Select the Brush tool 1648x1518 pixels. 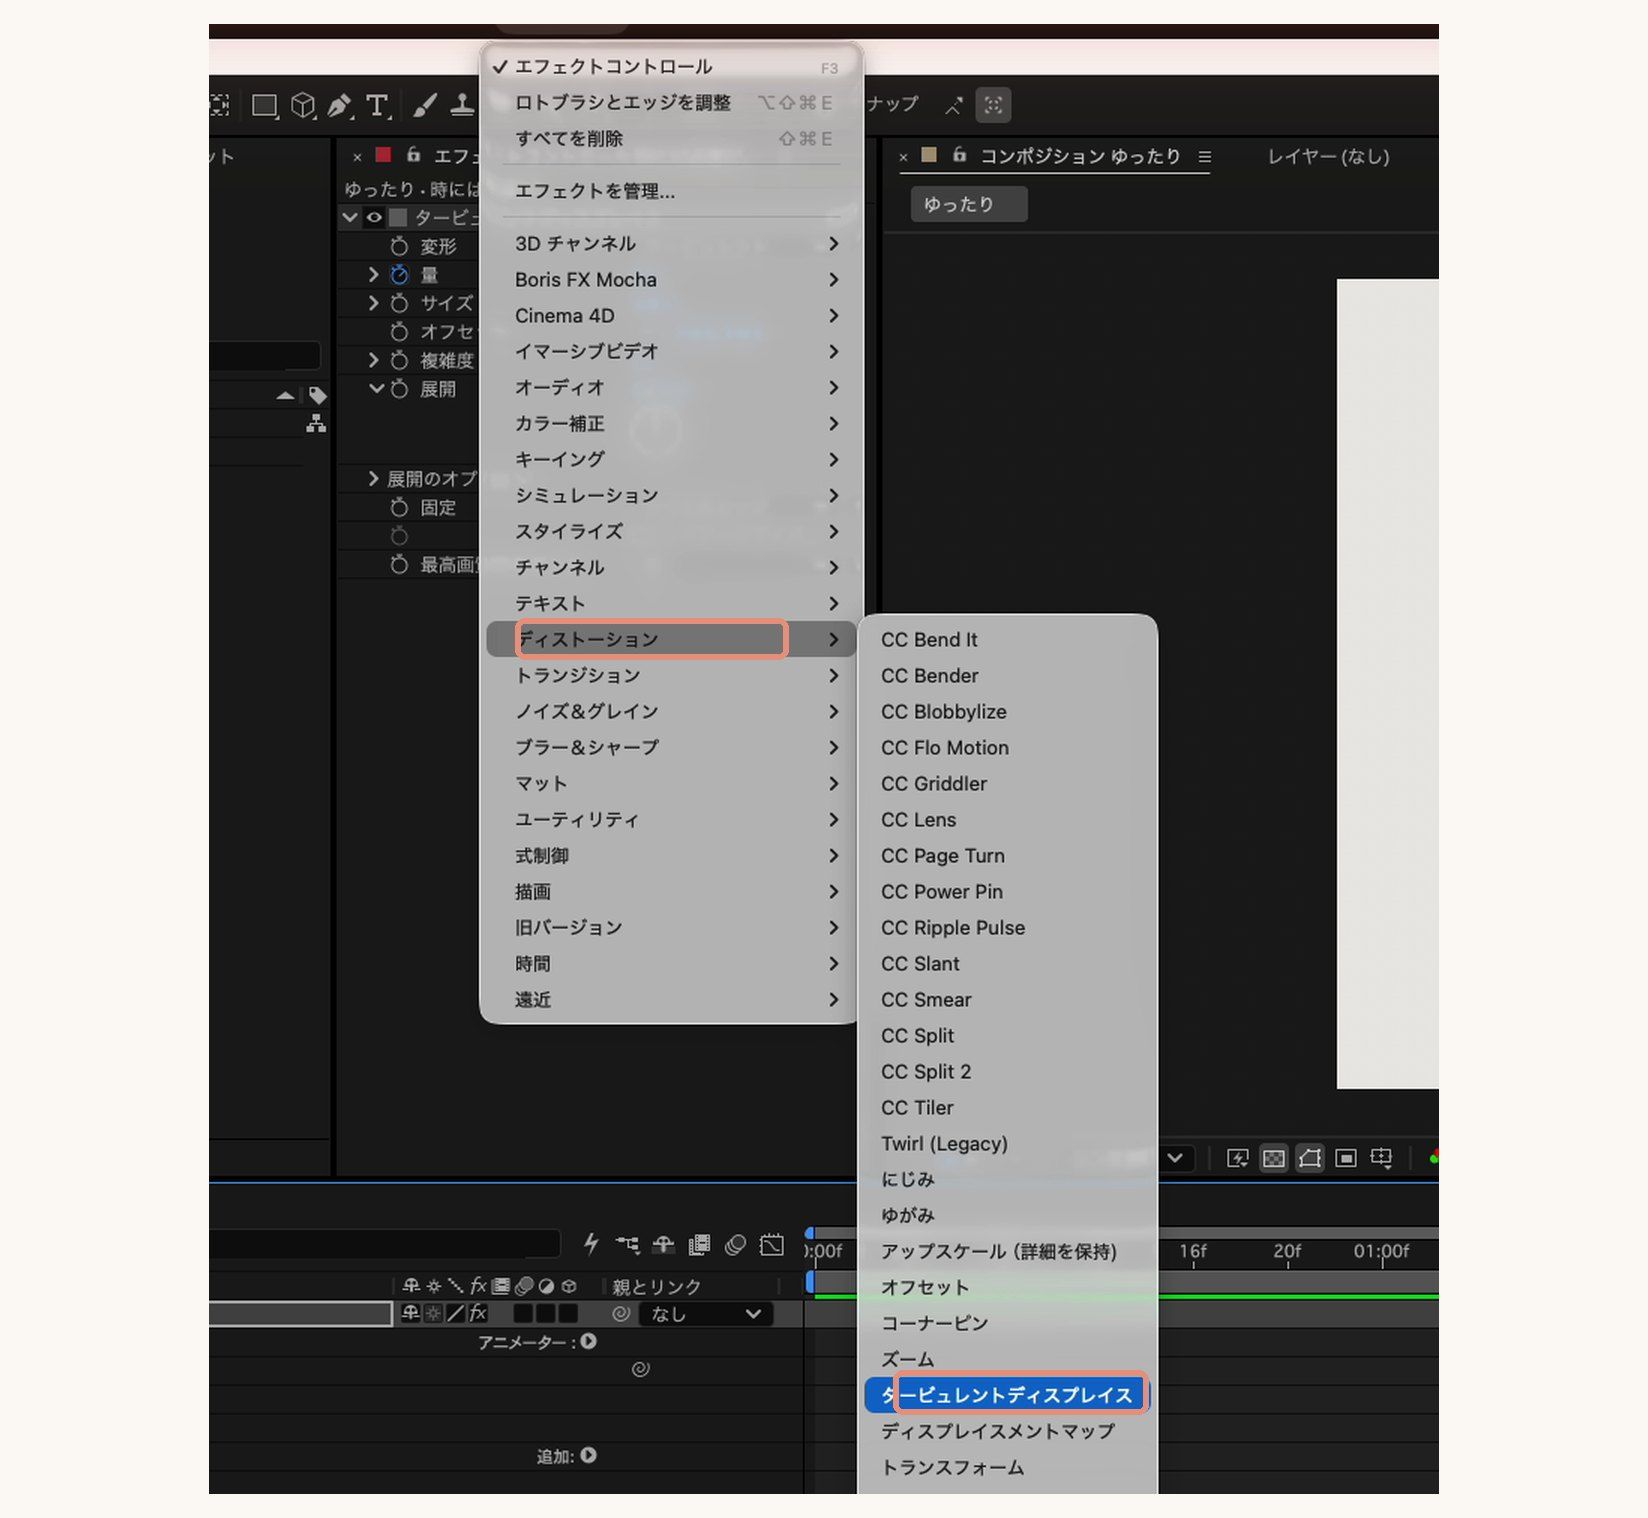424,105
